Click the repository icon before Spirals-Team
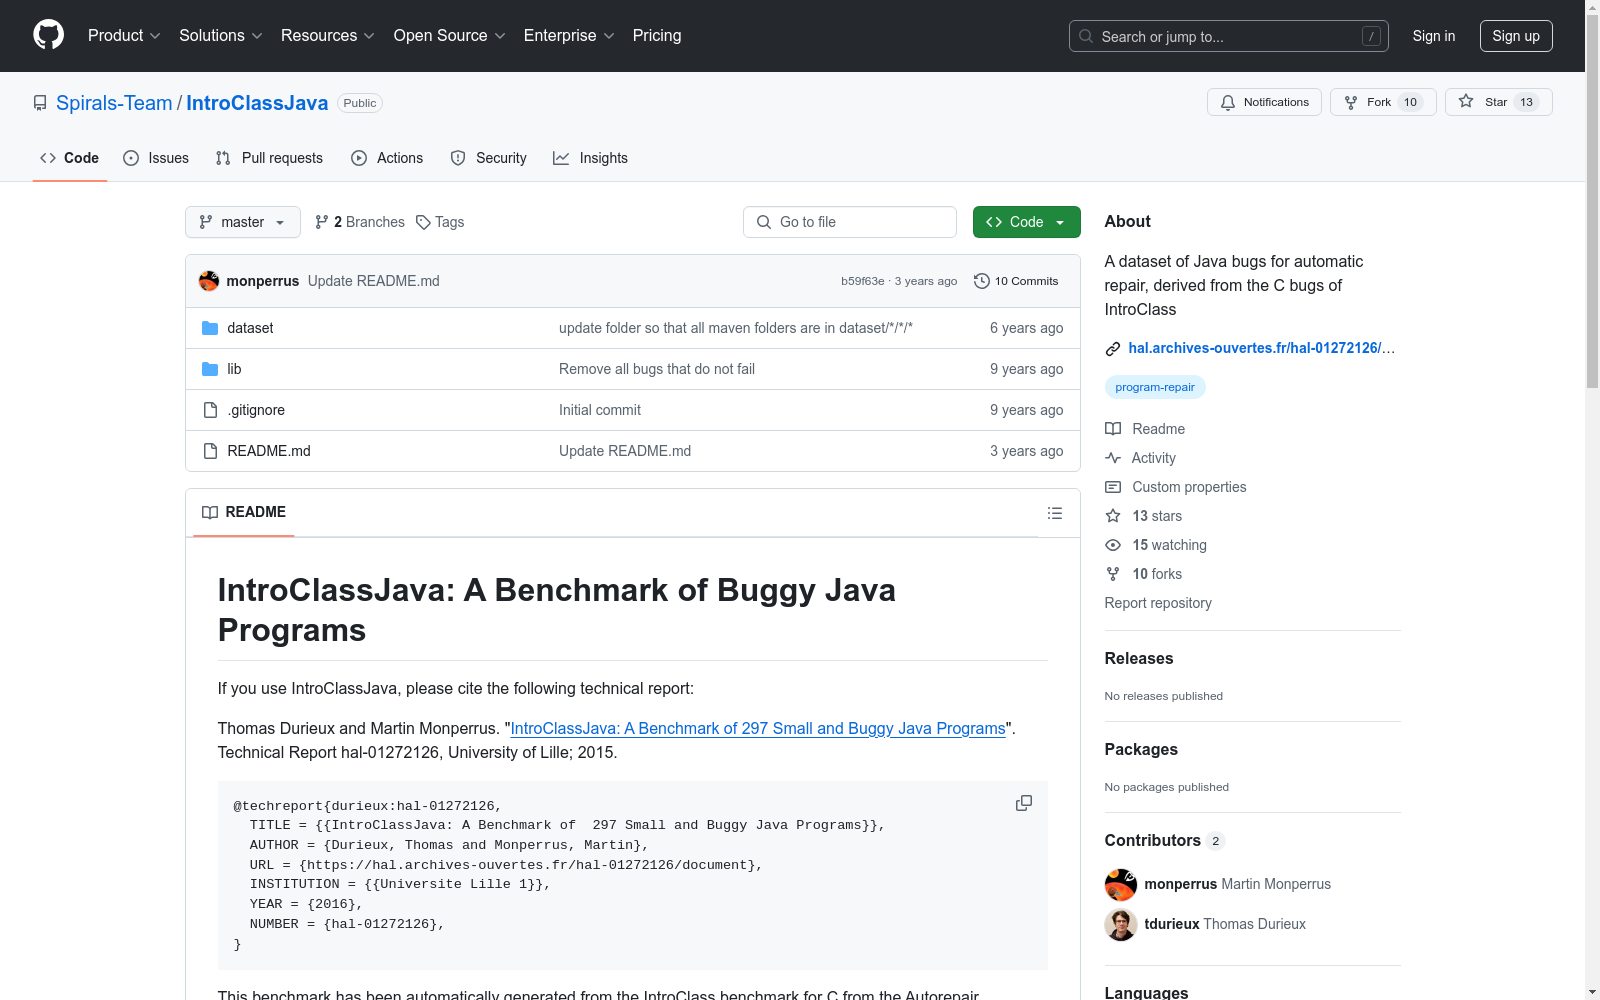The image size is (1600, 1000). [x=40, y=103]
